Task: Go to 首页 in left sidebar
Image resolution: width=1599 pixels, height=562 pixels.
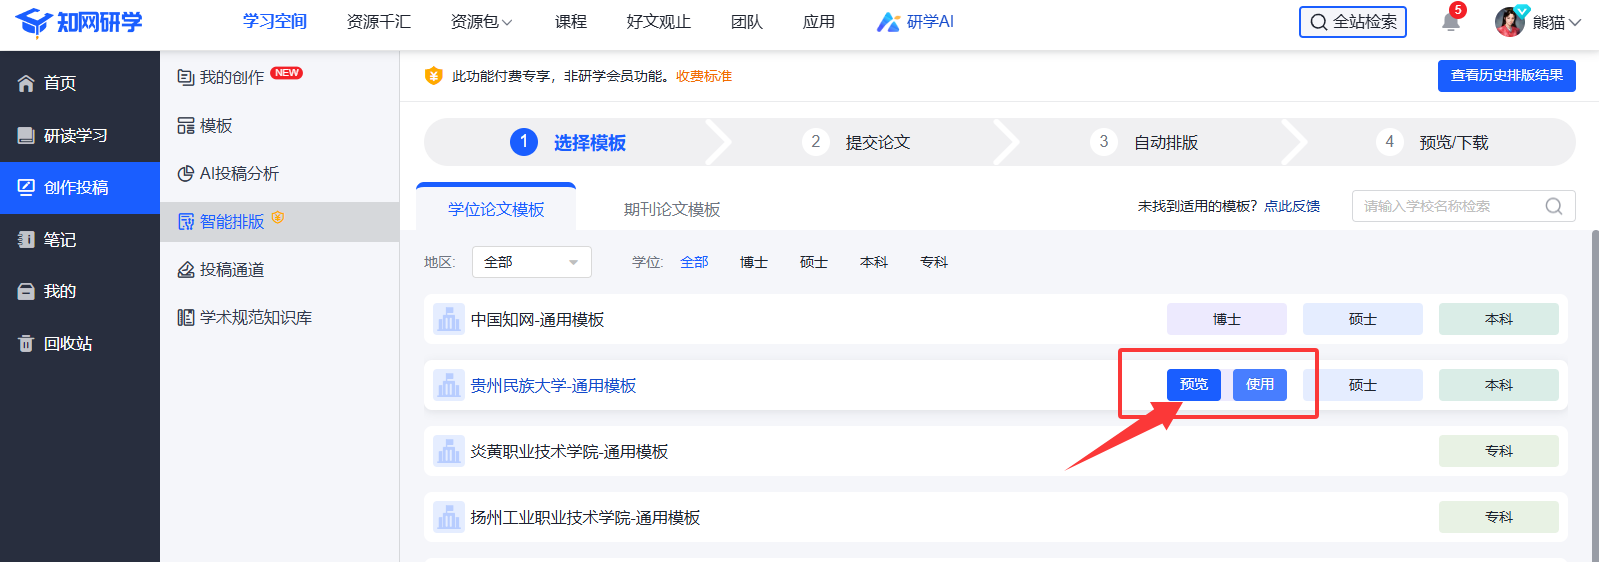Action: [x=60, y=83]
